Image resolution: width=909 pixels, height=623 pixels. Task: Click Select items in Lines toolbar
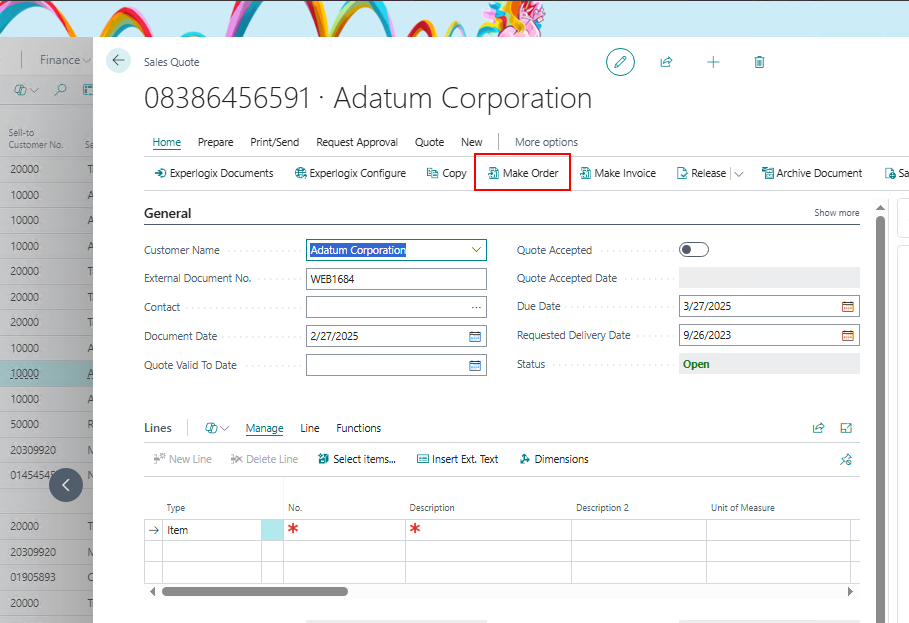[357, 459]
